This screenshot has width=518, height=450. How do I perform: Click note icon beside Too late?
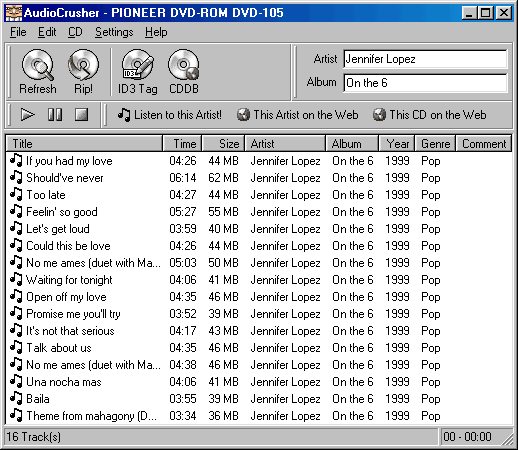(16, 194)
